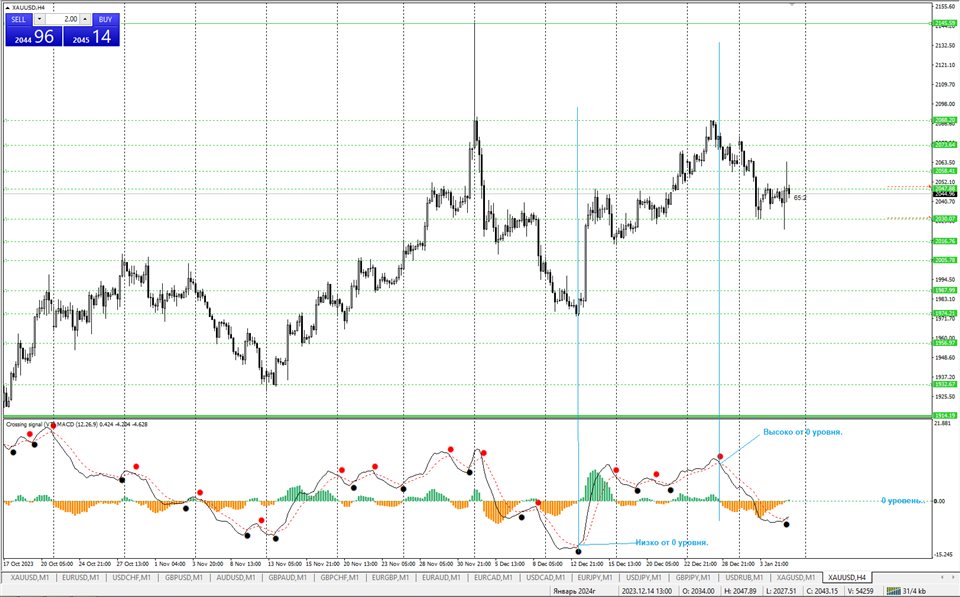Switch to the USDJPY,M1 chart tab
The width and height of the screenshot is (960, 597).
tap(643, 577)
